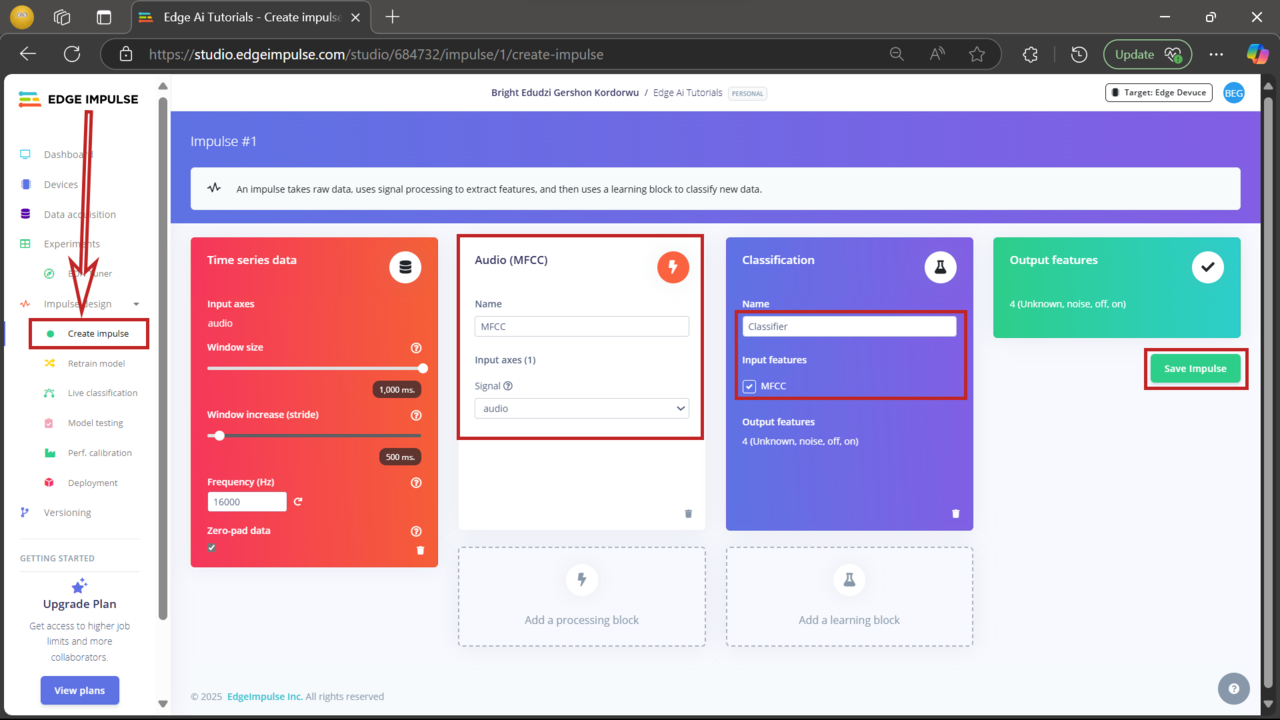Click the Frequency (Hz) input field

coord(246,502)
